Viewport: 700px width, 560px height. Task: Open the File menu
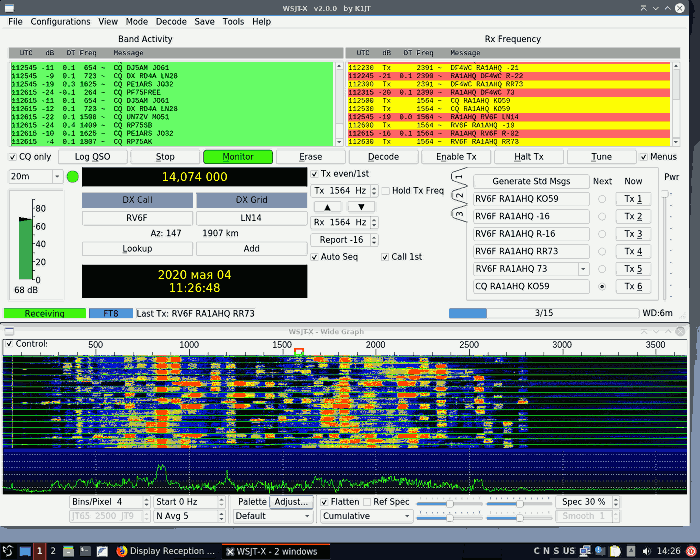pyautogui.click(x=15, y=21)
